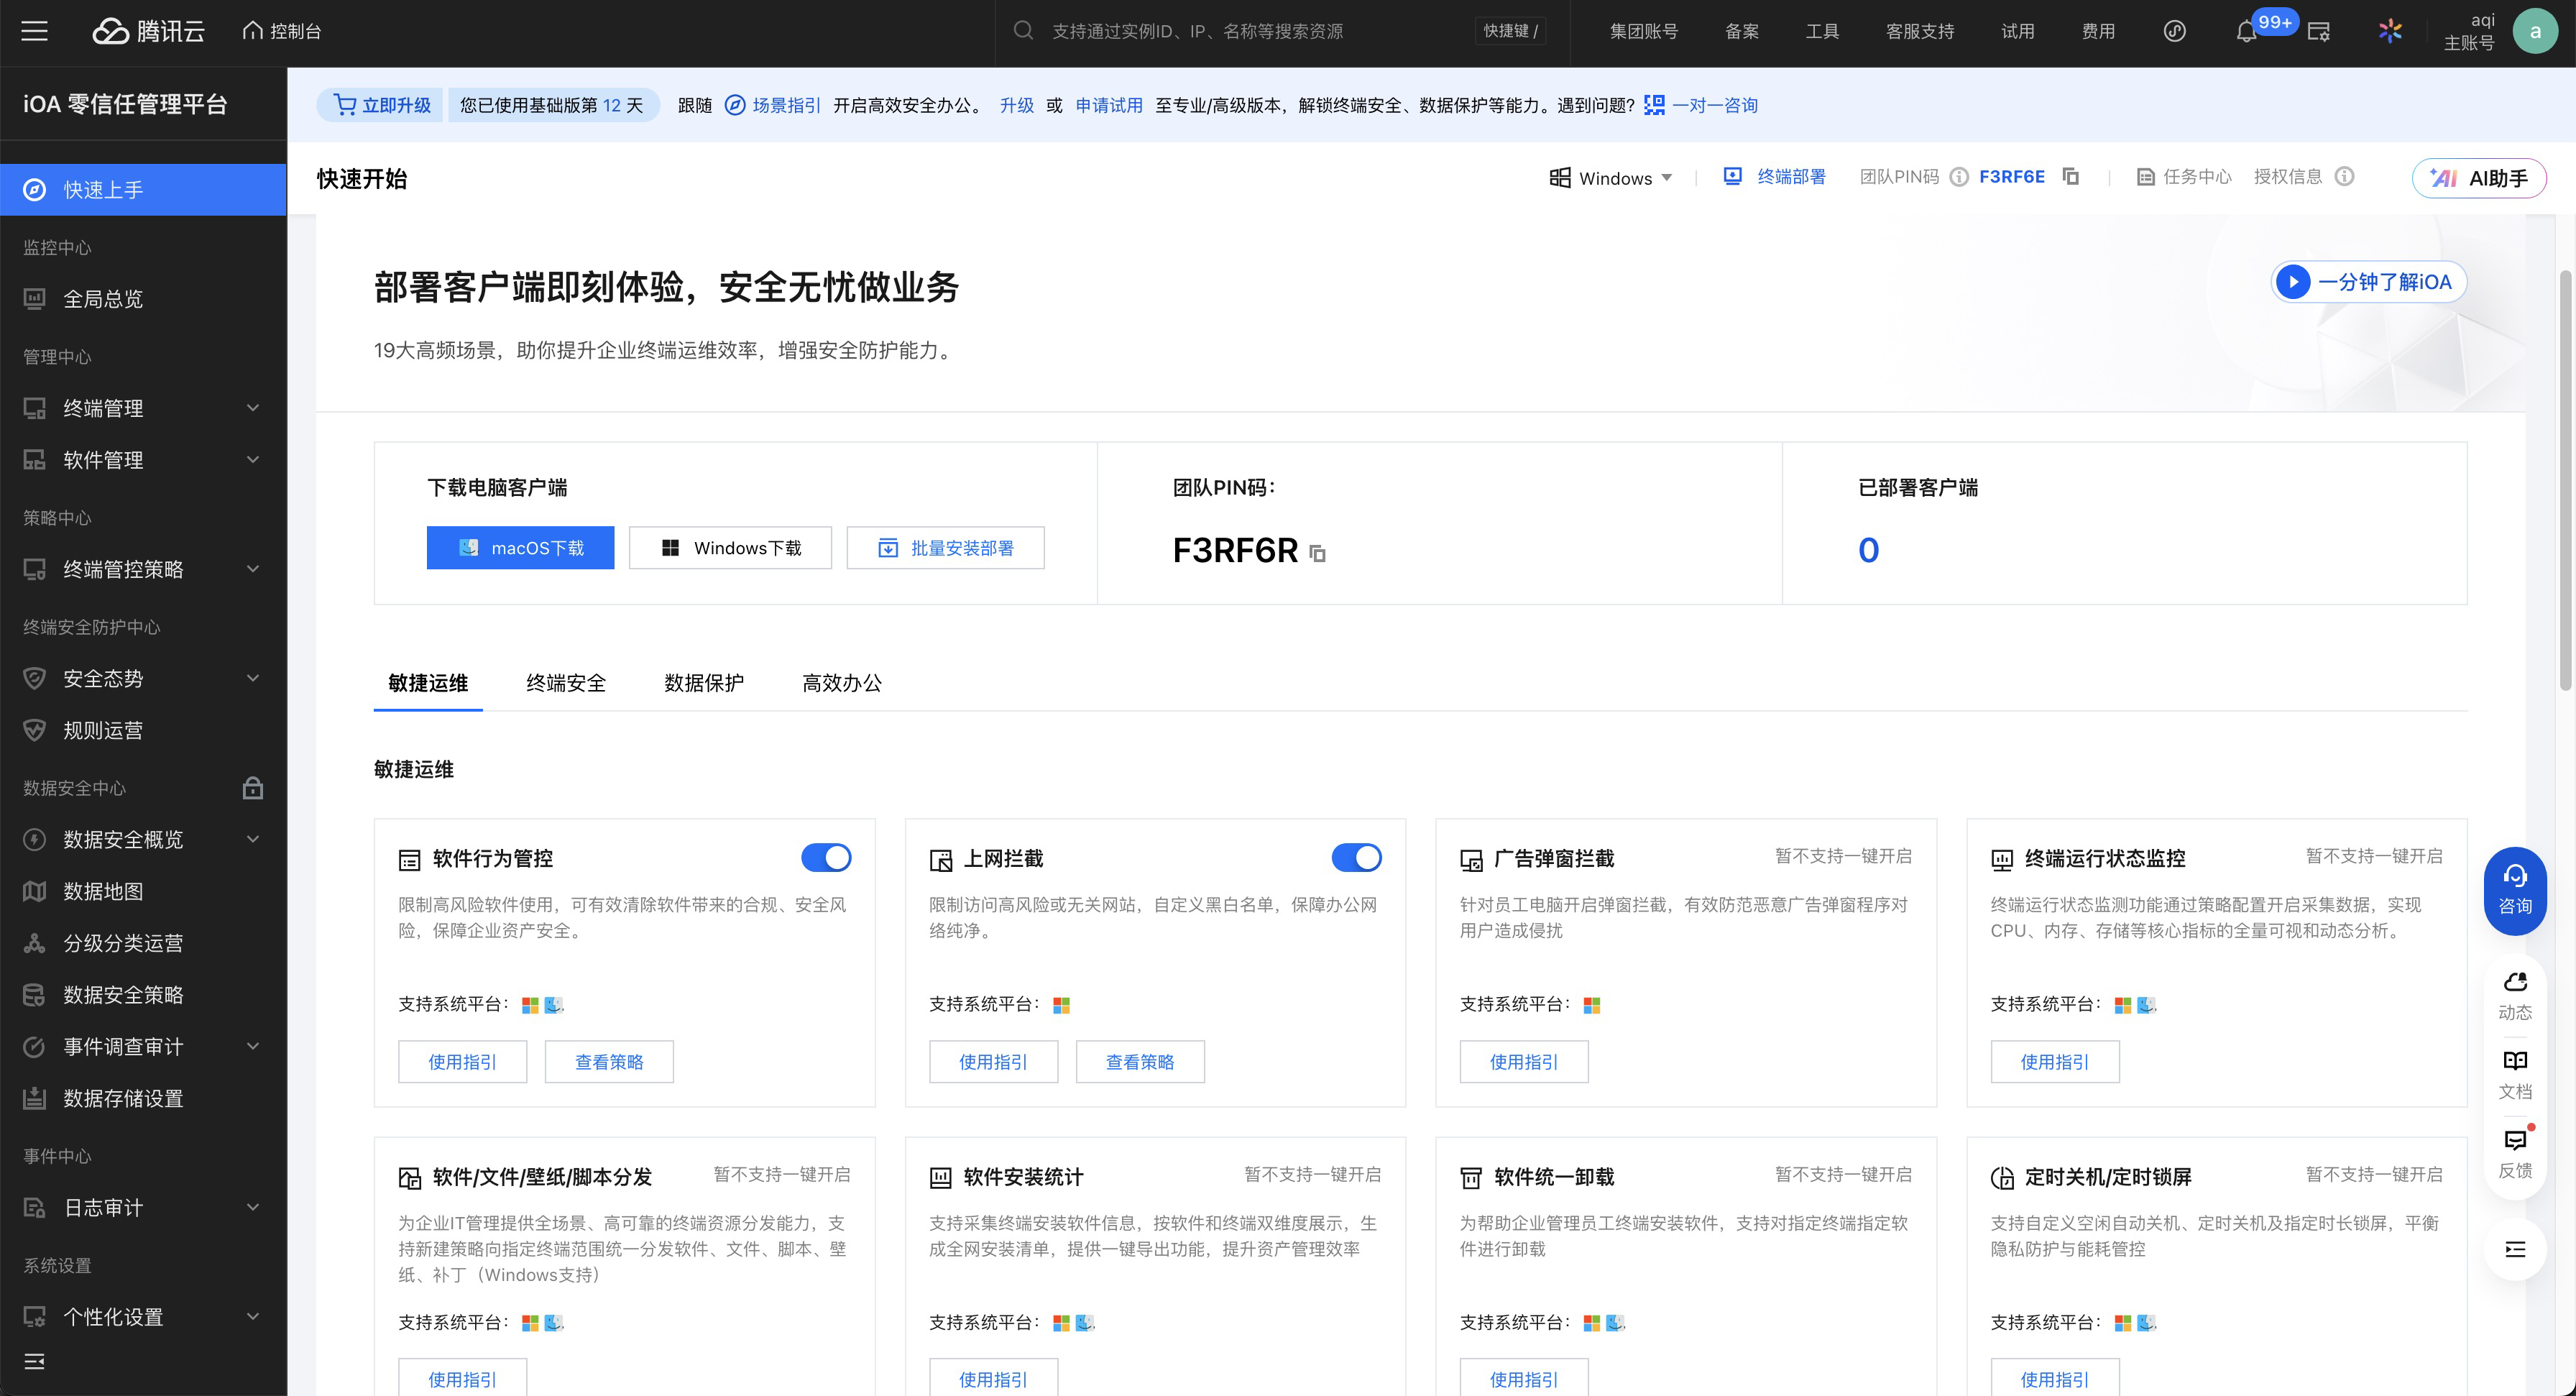This screenshot has height=1396, width=2576.
Task: Click macOS下载 button
Action: (520, 548)
